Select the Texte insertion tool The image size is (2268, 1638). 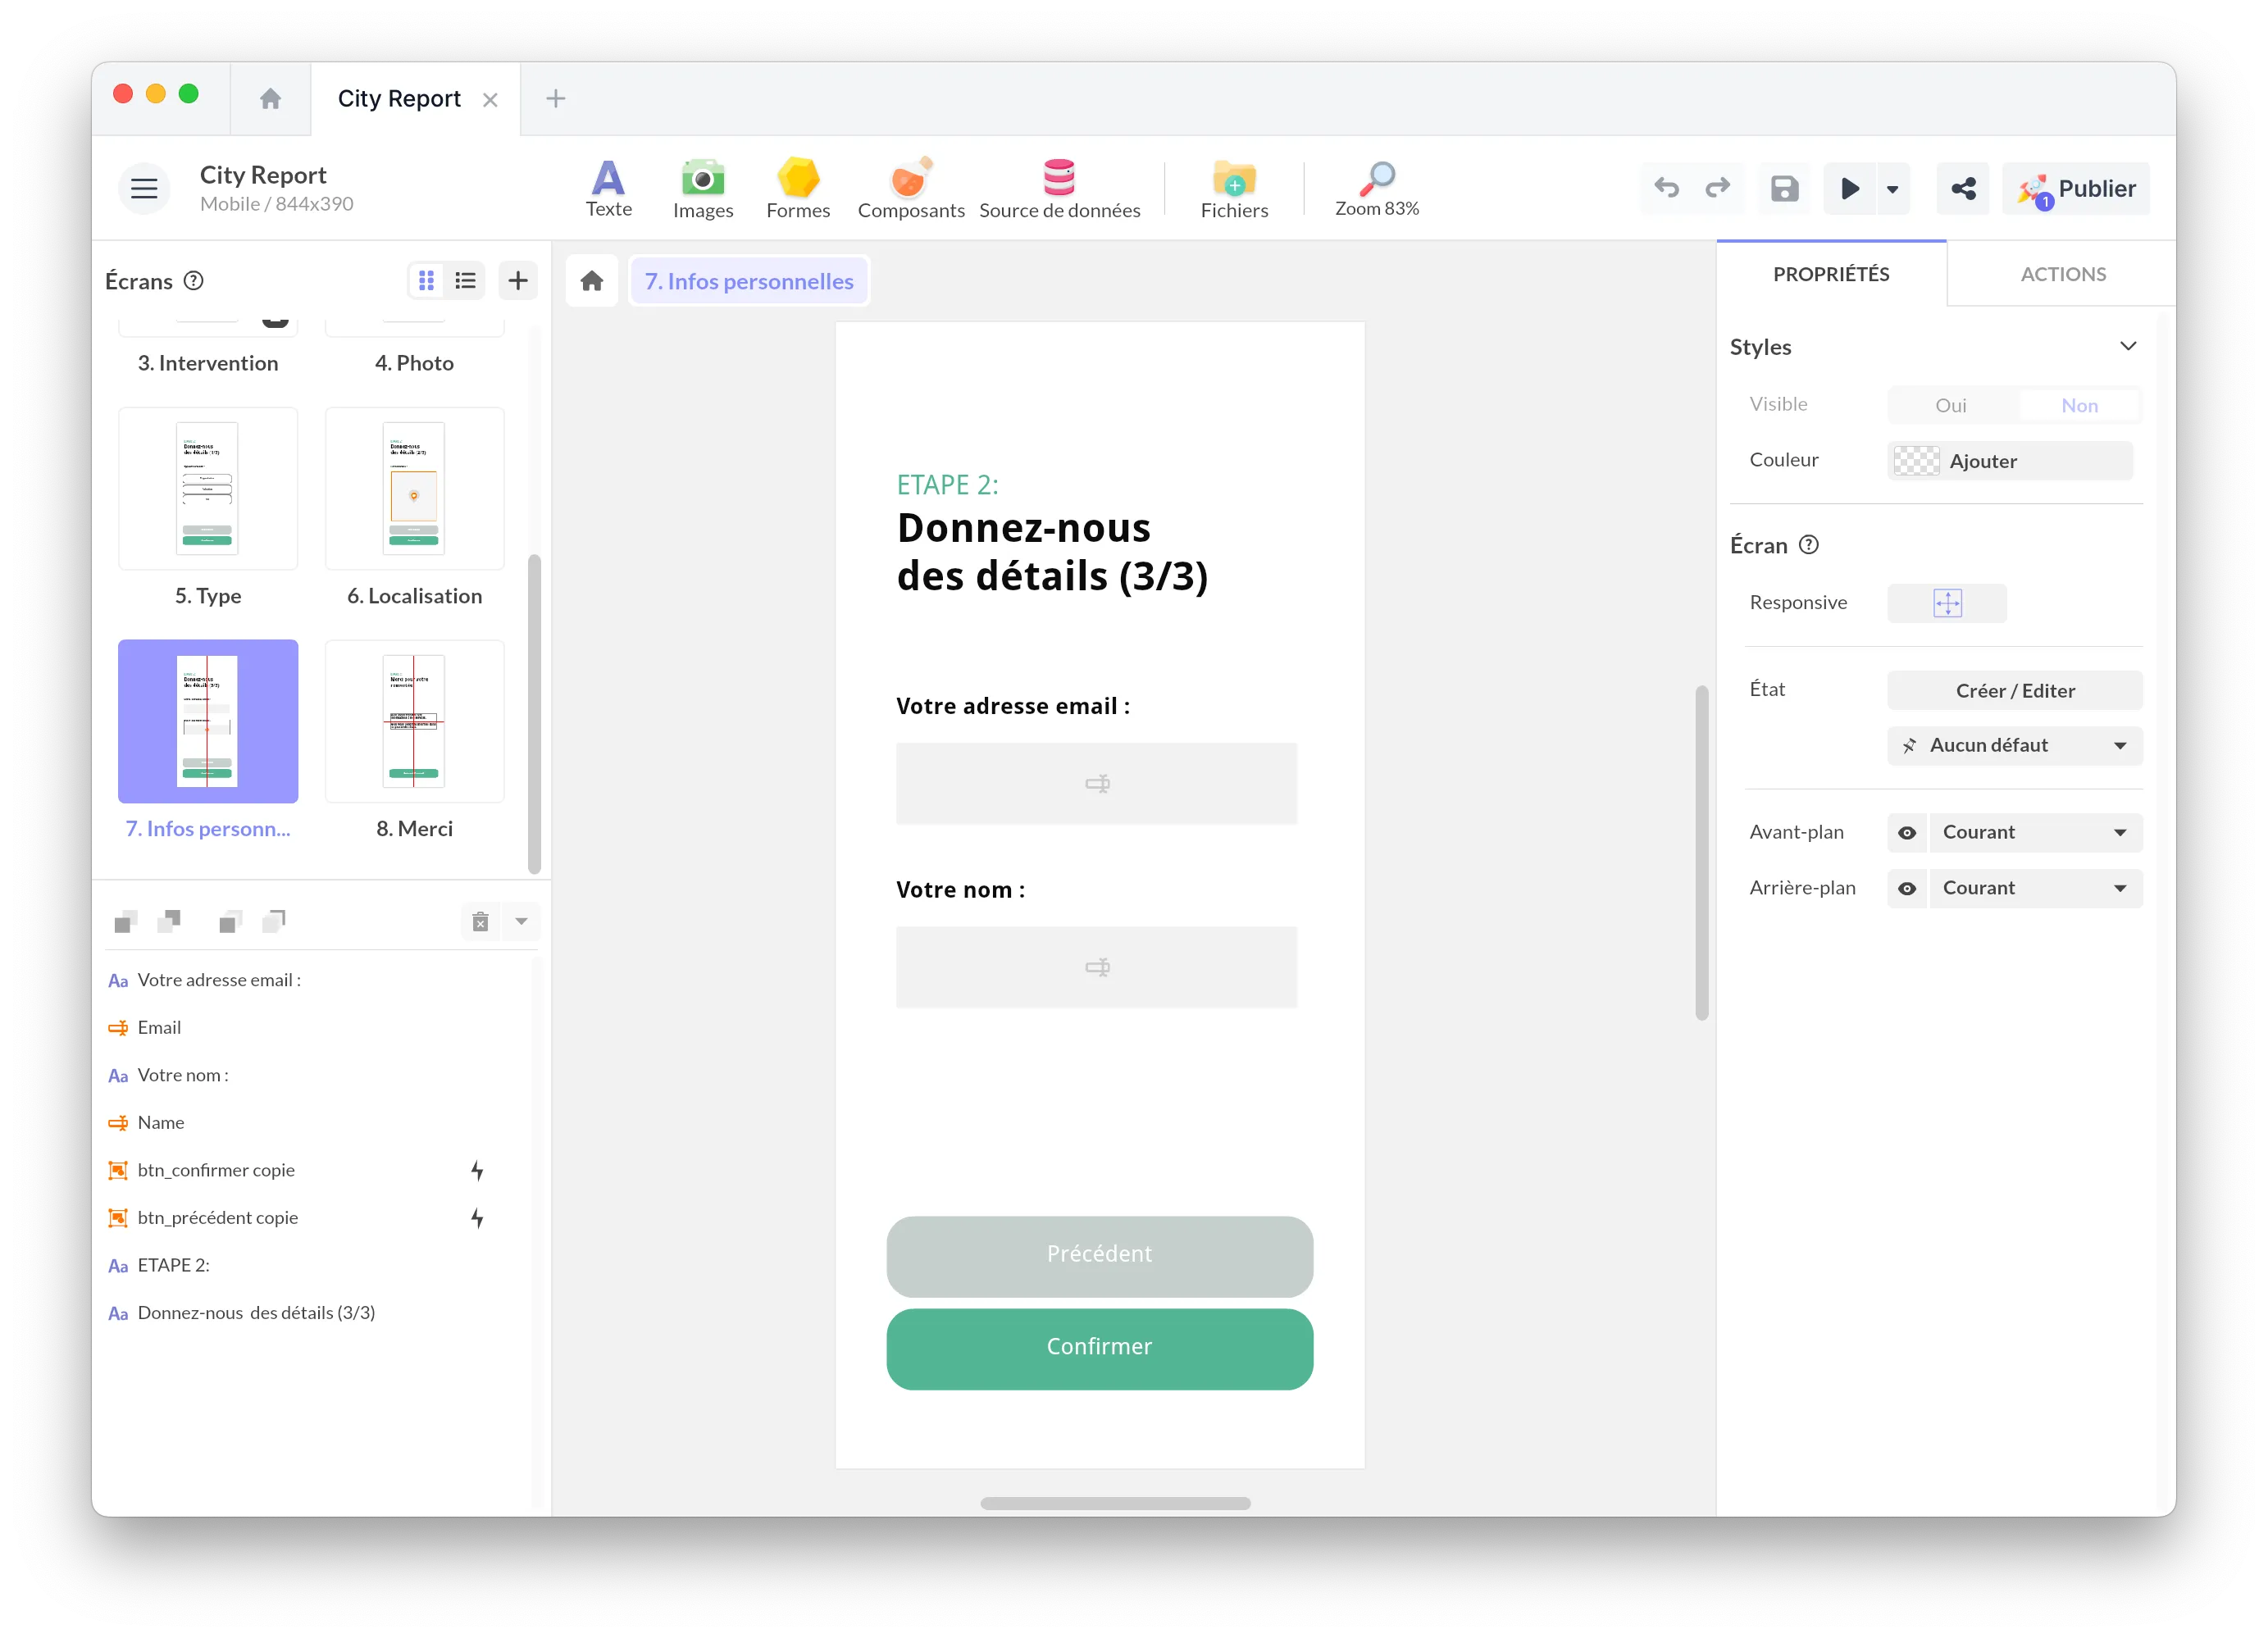tap(609, 188)
